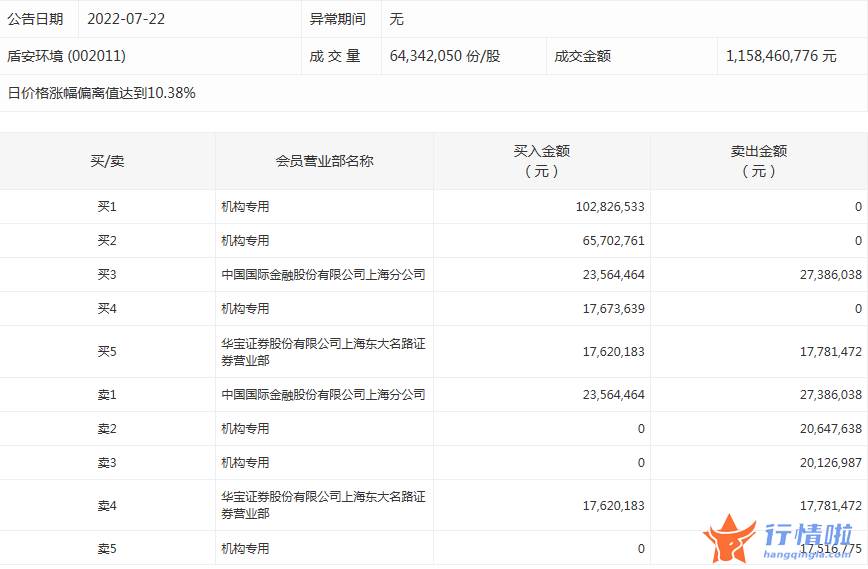868x569 pixels.
Task: Click the 买入金额(元) column header
Action: point(541,161)
